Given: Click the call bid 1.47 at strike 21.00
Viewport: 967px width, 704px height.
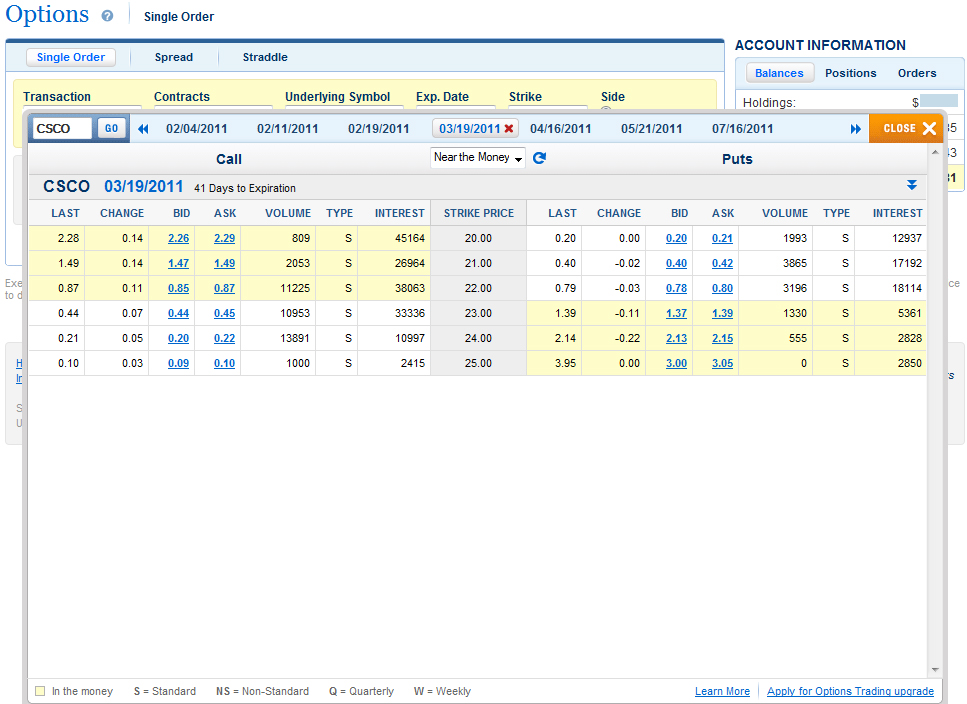Looking at the screenshot, I should (x=178, y=263).
